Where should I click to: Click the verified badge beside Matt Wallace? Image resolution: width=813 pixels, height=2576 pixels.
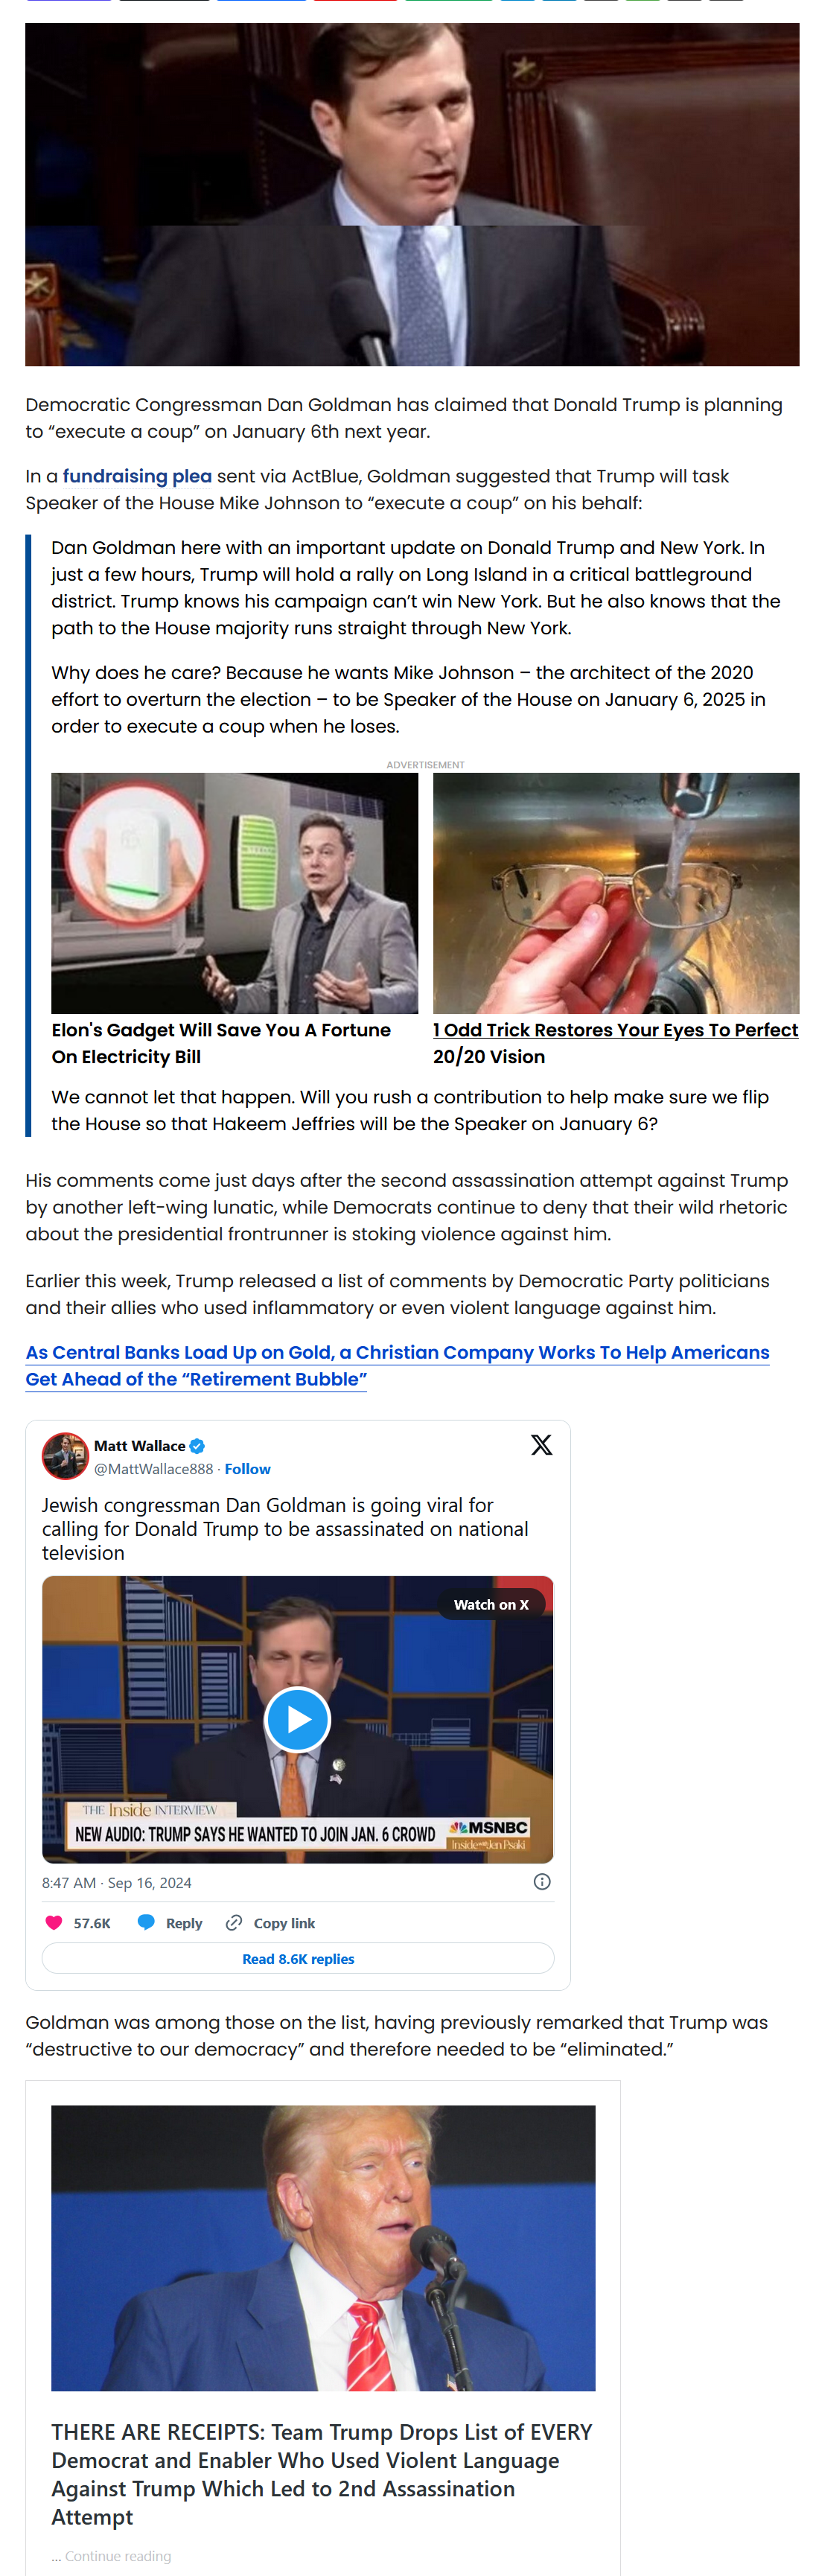[197, 1445]
